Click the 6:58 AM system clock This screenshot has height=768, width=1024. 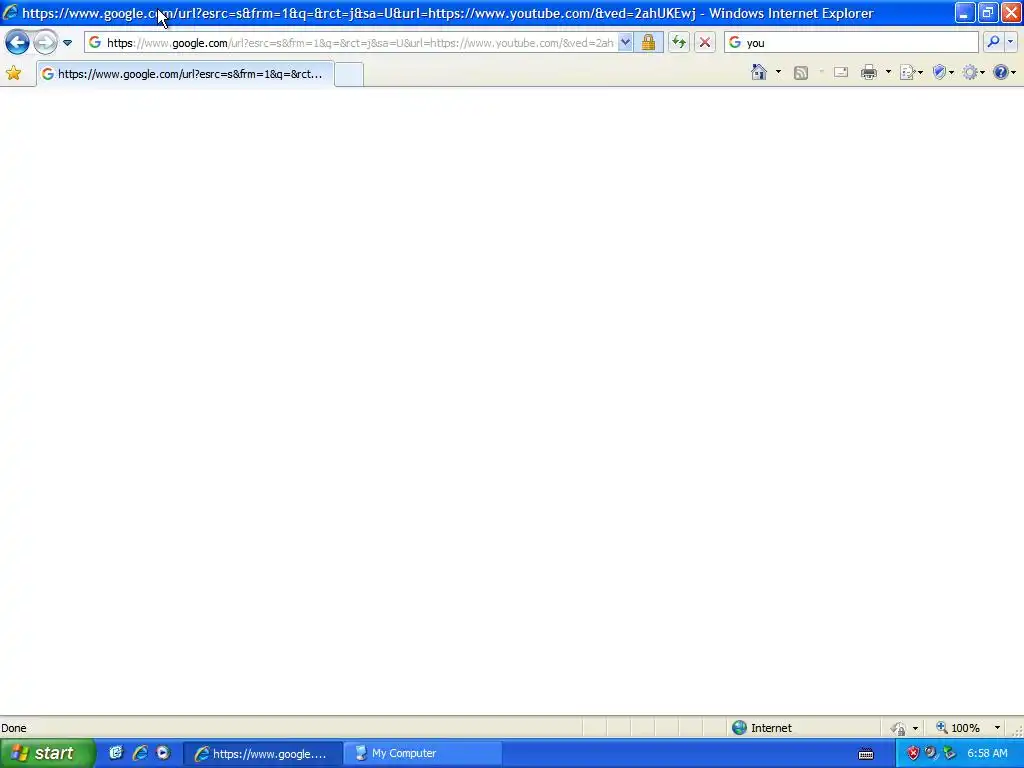click(x=987, y=754)
